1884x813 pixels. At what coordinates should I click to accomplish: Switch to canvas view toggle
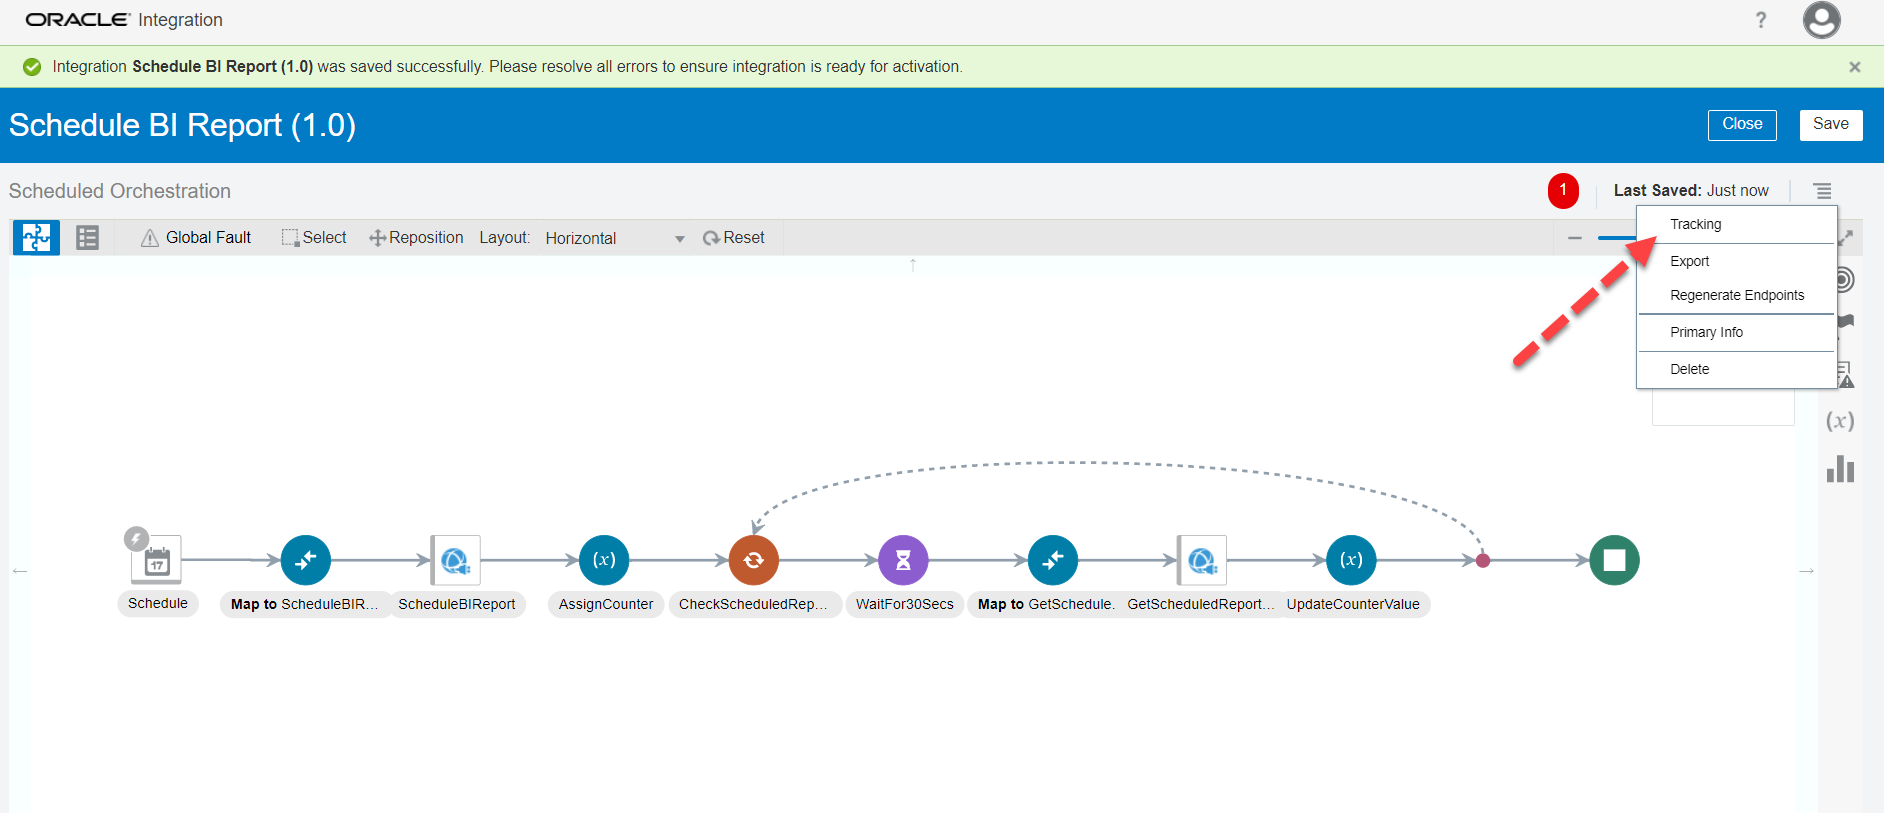[36, 238]
